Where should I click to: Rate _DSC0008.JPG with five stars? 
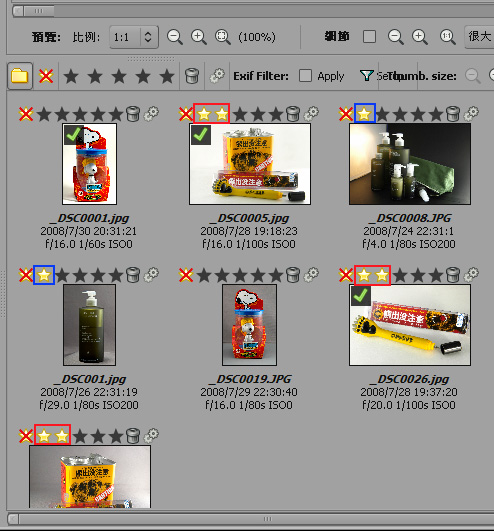(x=435, y=114)
